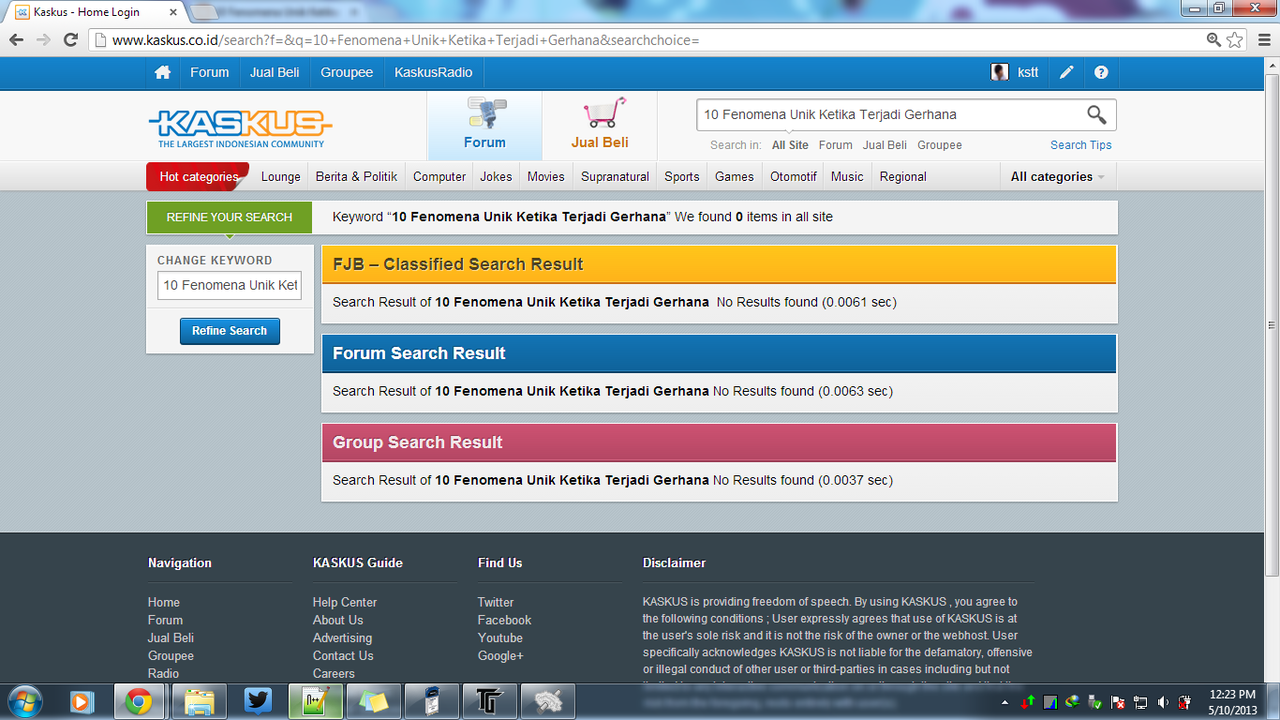Open the network tray icon
The width and height of the screenshot is (1280, 720).
pyautogui.click(x=1140, y=702)
